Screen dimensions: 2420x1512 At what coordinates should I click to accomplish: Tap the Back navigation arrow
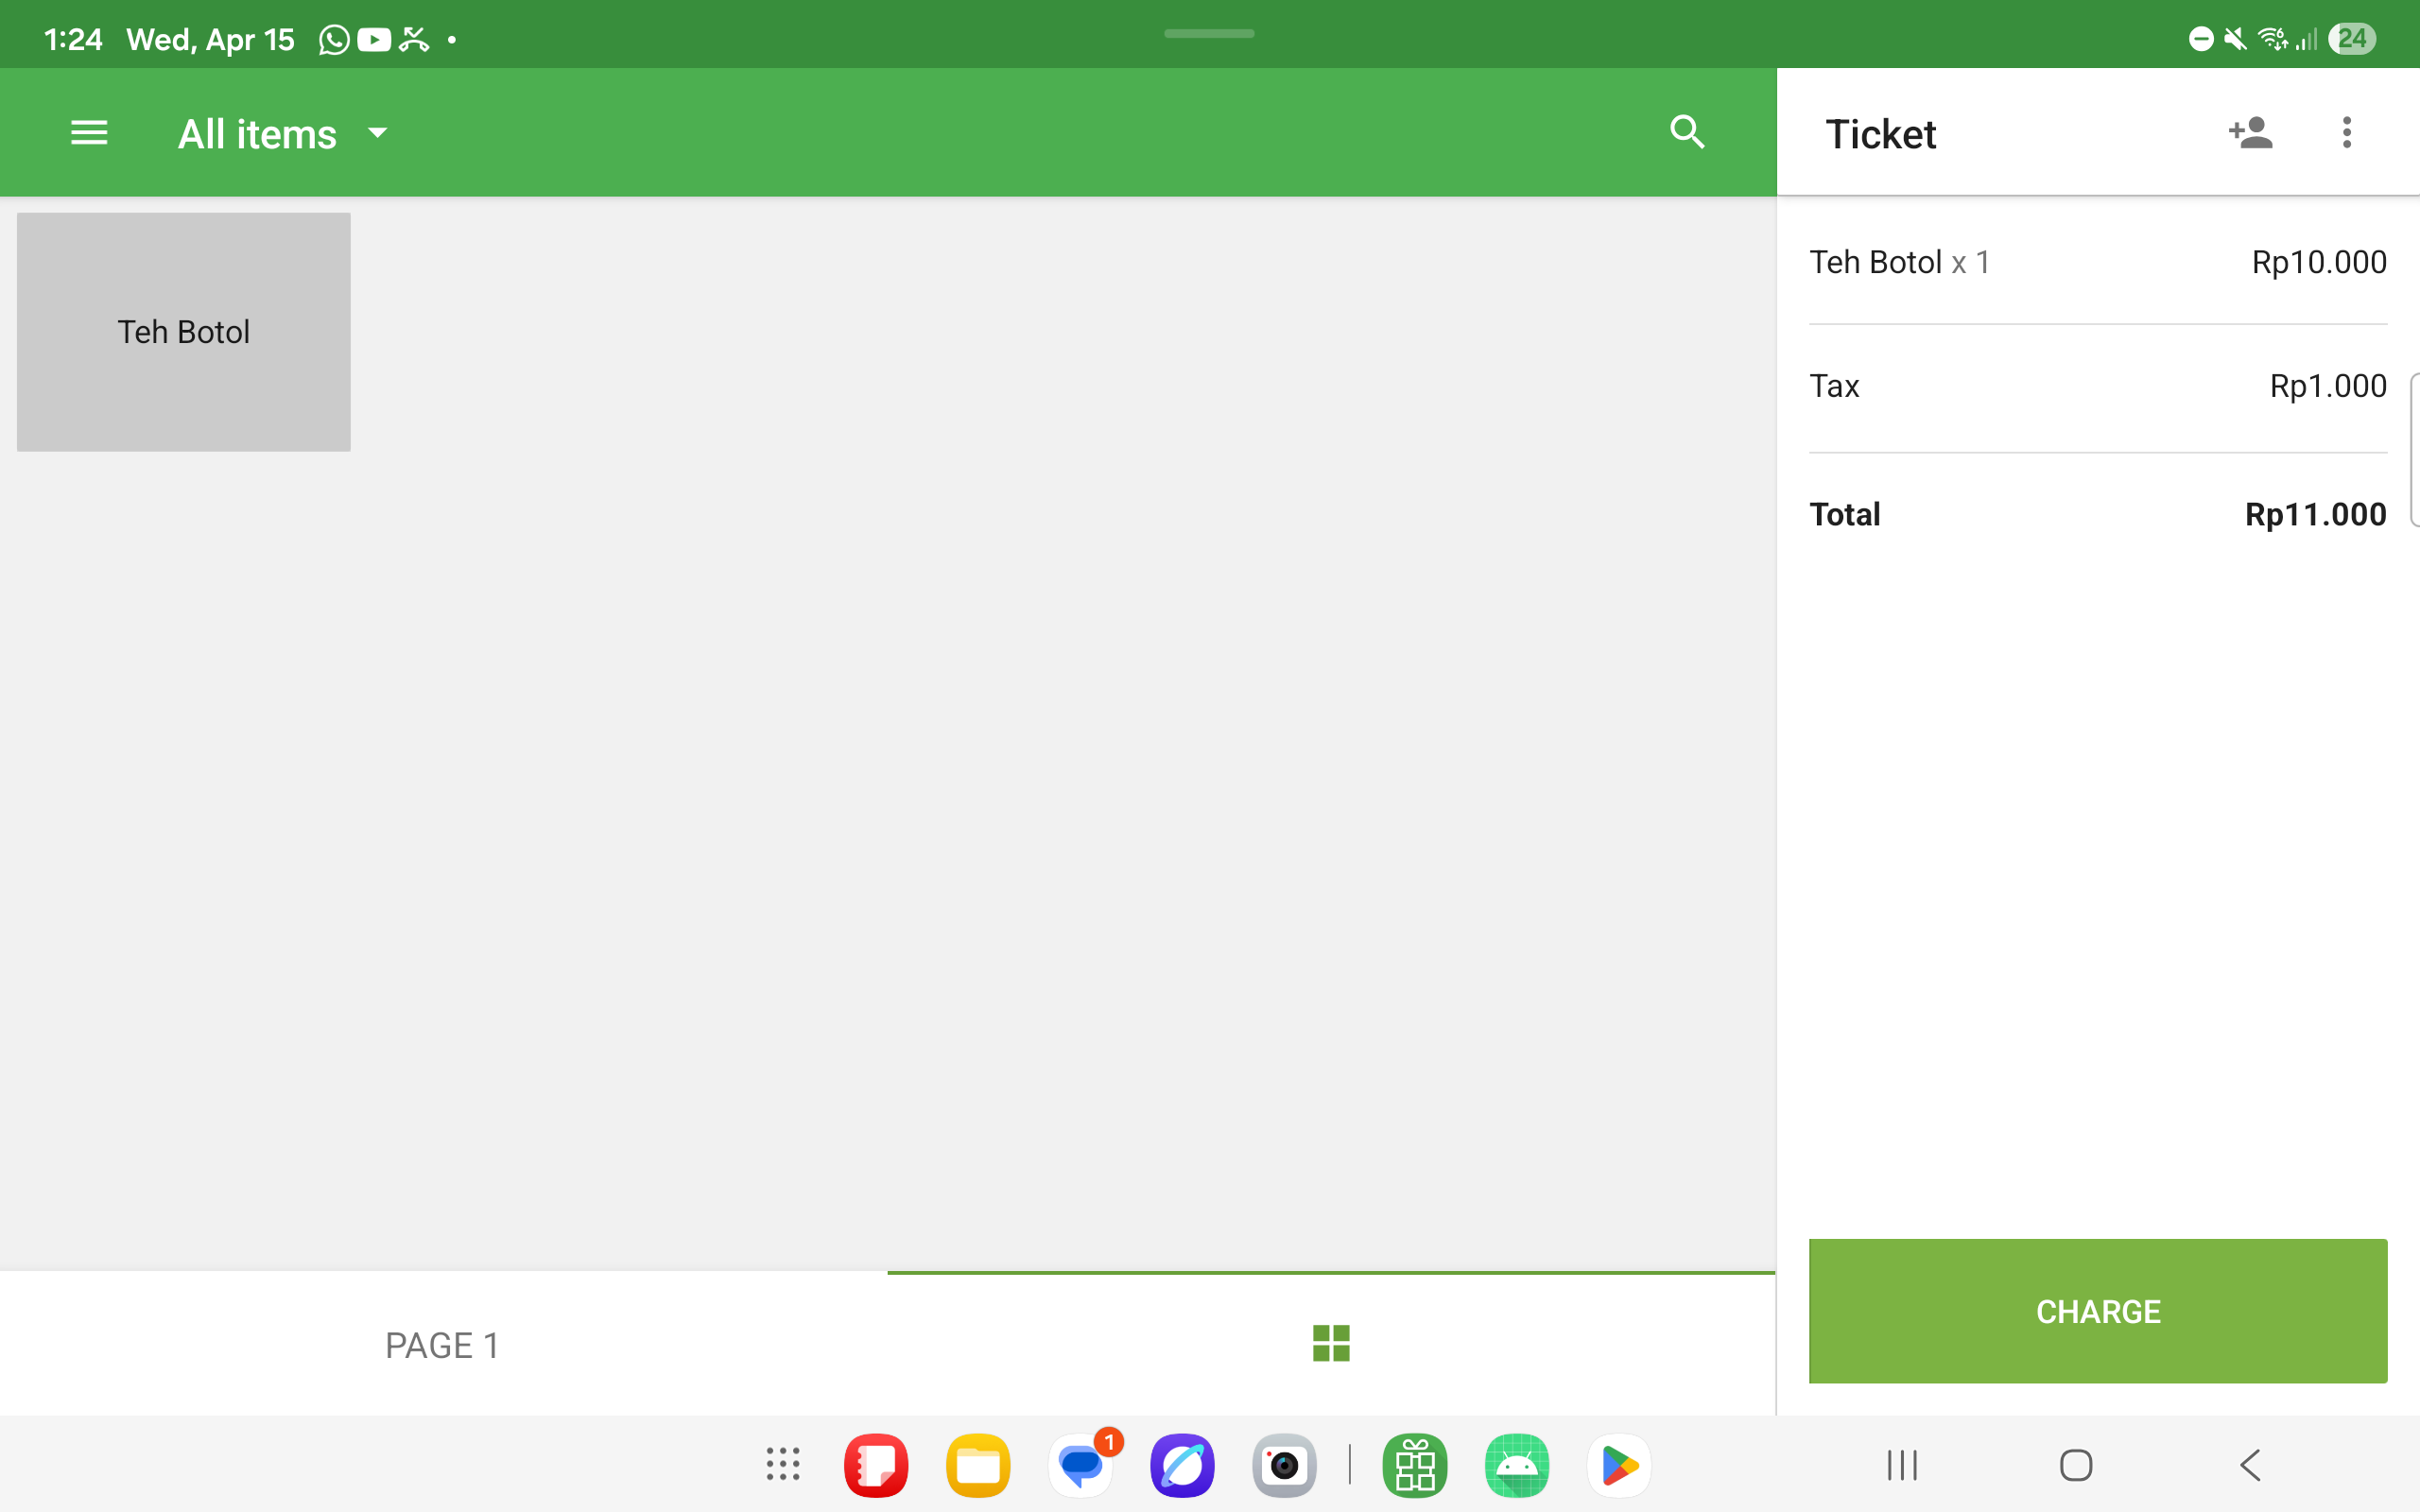point(2249,1464)
